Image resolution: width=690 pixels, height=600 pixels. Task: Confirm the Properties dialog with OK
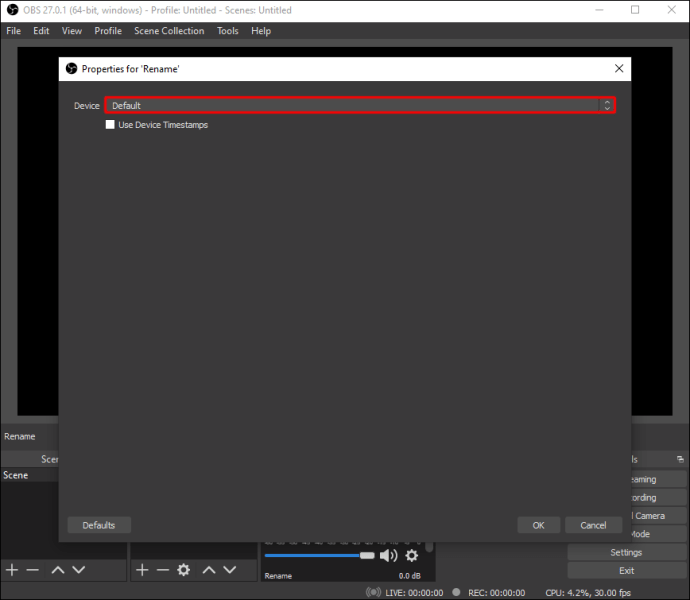click(x=539, y=525)
